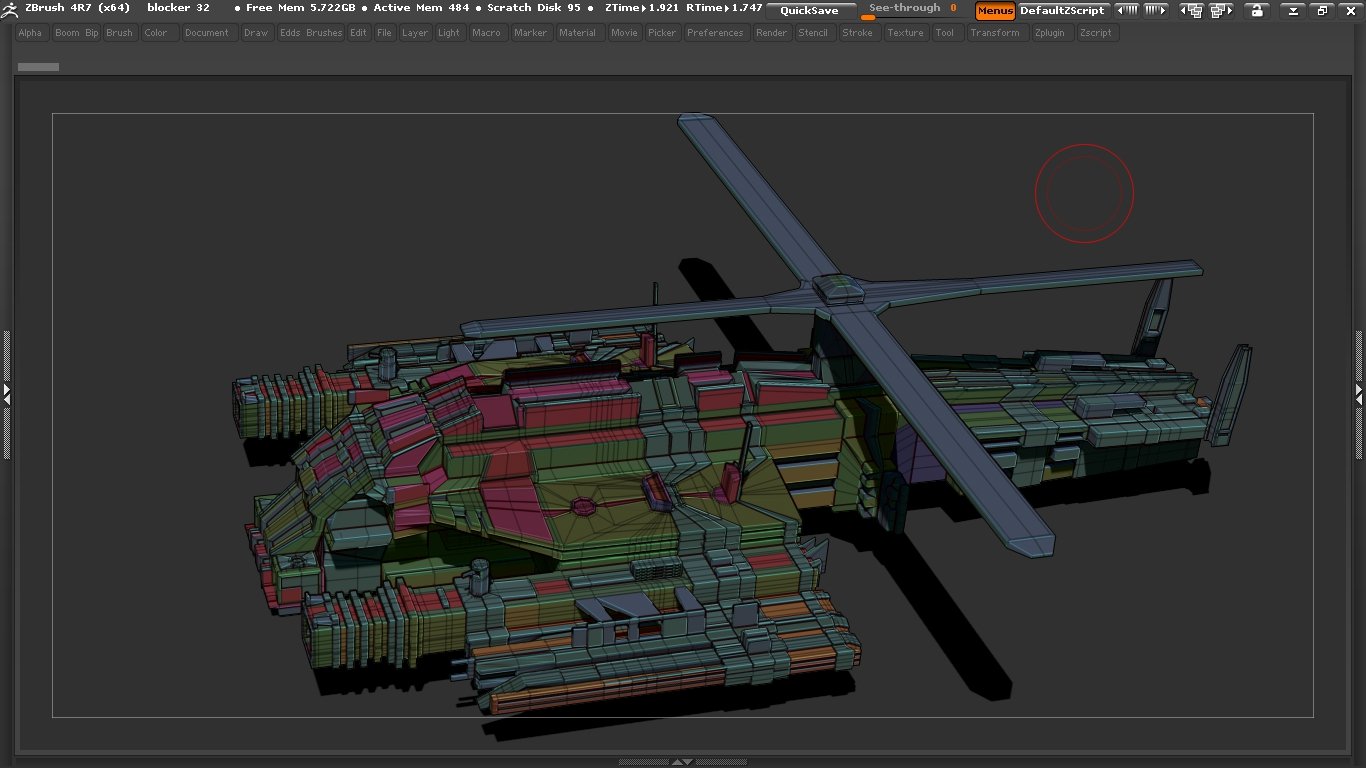
Task: Switch to the next UI layout
Action: (1221, 11)
